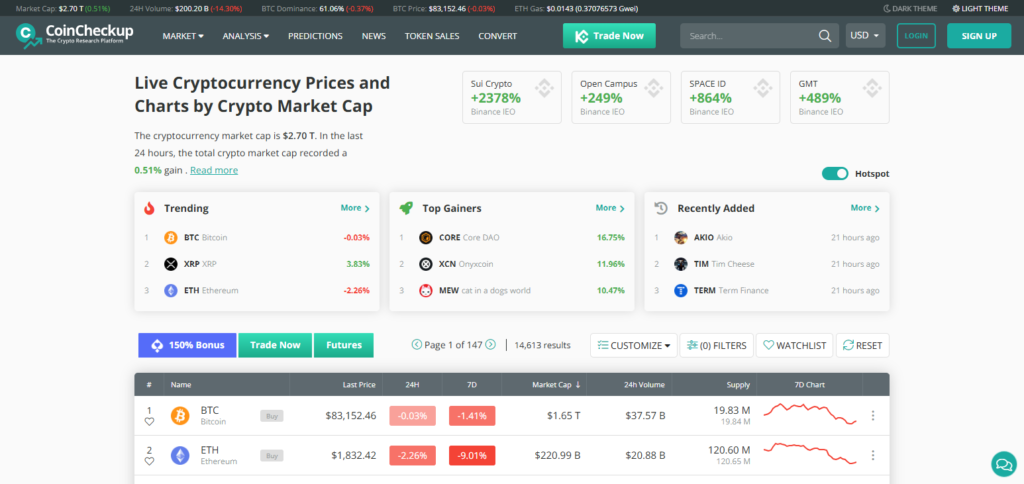Screen dimensions: 1024x484
Task: Switch to Light Theme
Action: (980, 8)
